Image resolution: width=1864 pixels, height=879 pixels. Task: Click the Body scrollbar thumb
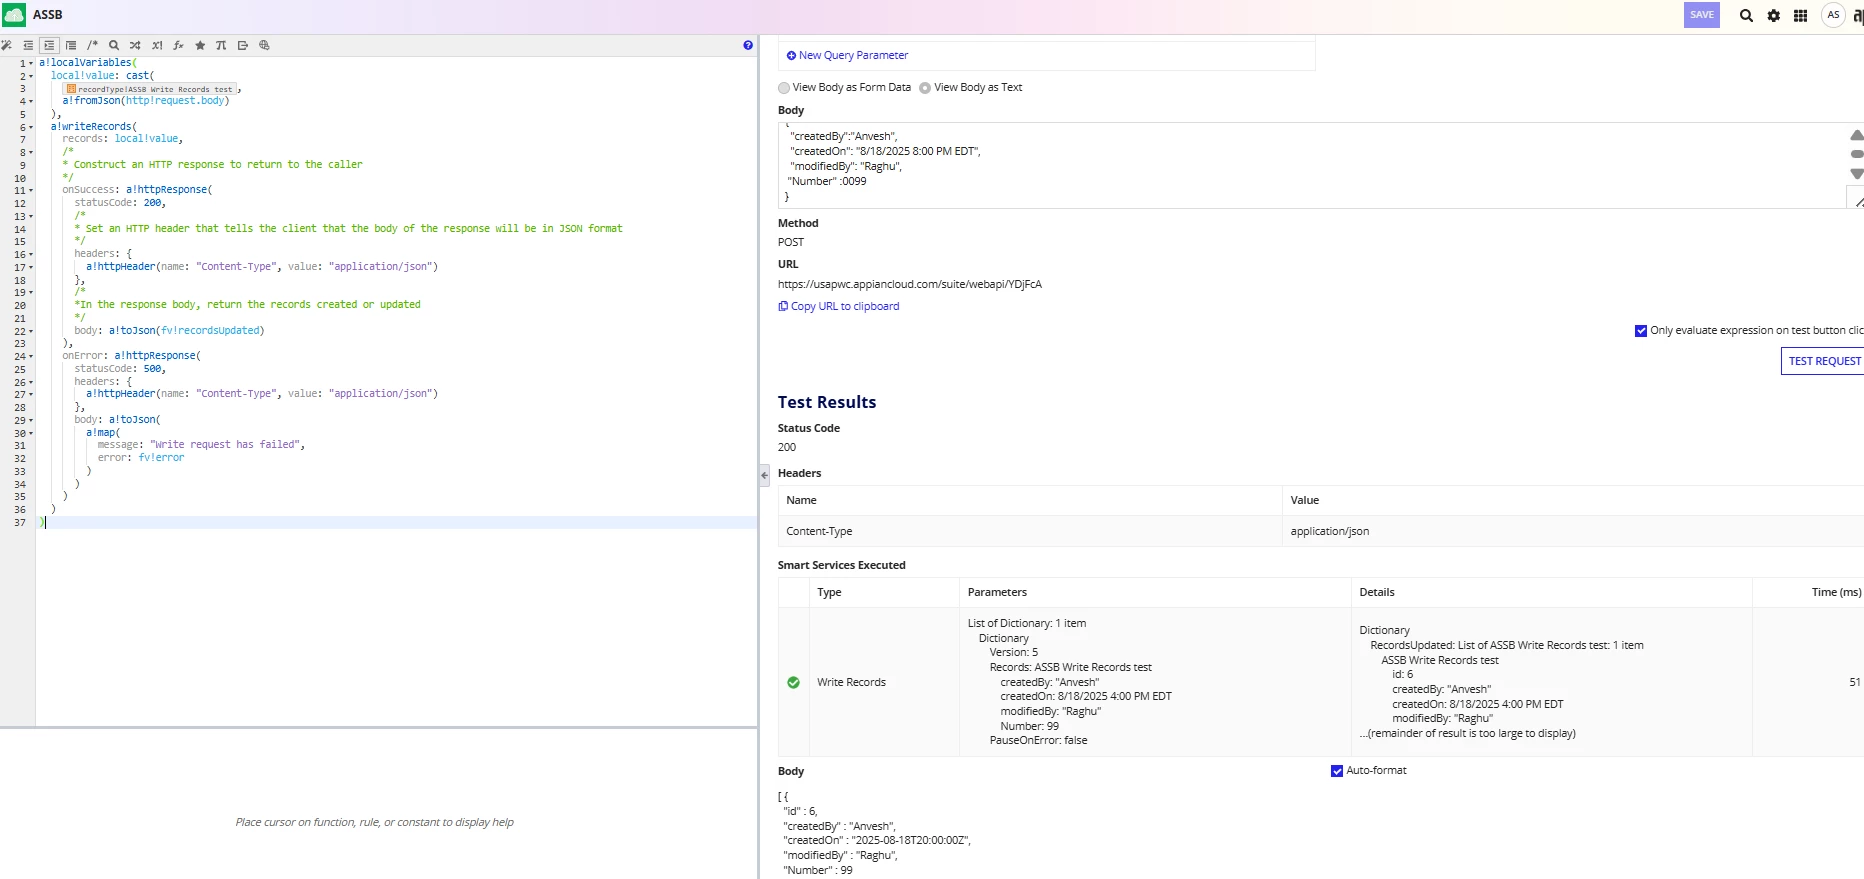(1857, 154)
